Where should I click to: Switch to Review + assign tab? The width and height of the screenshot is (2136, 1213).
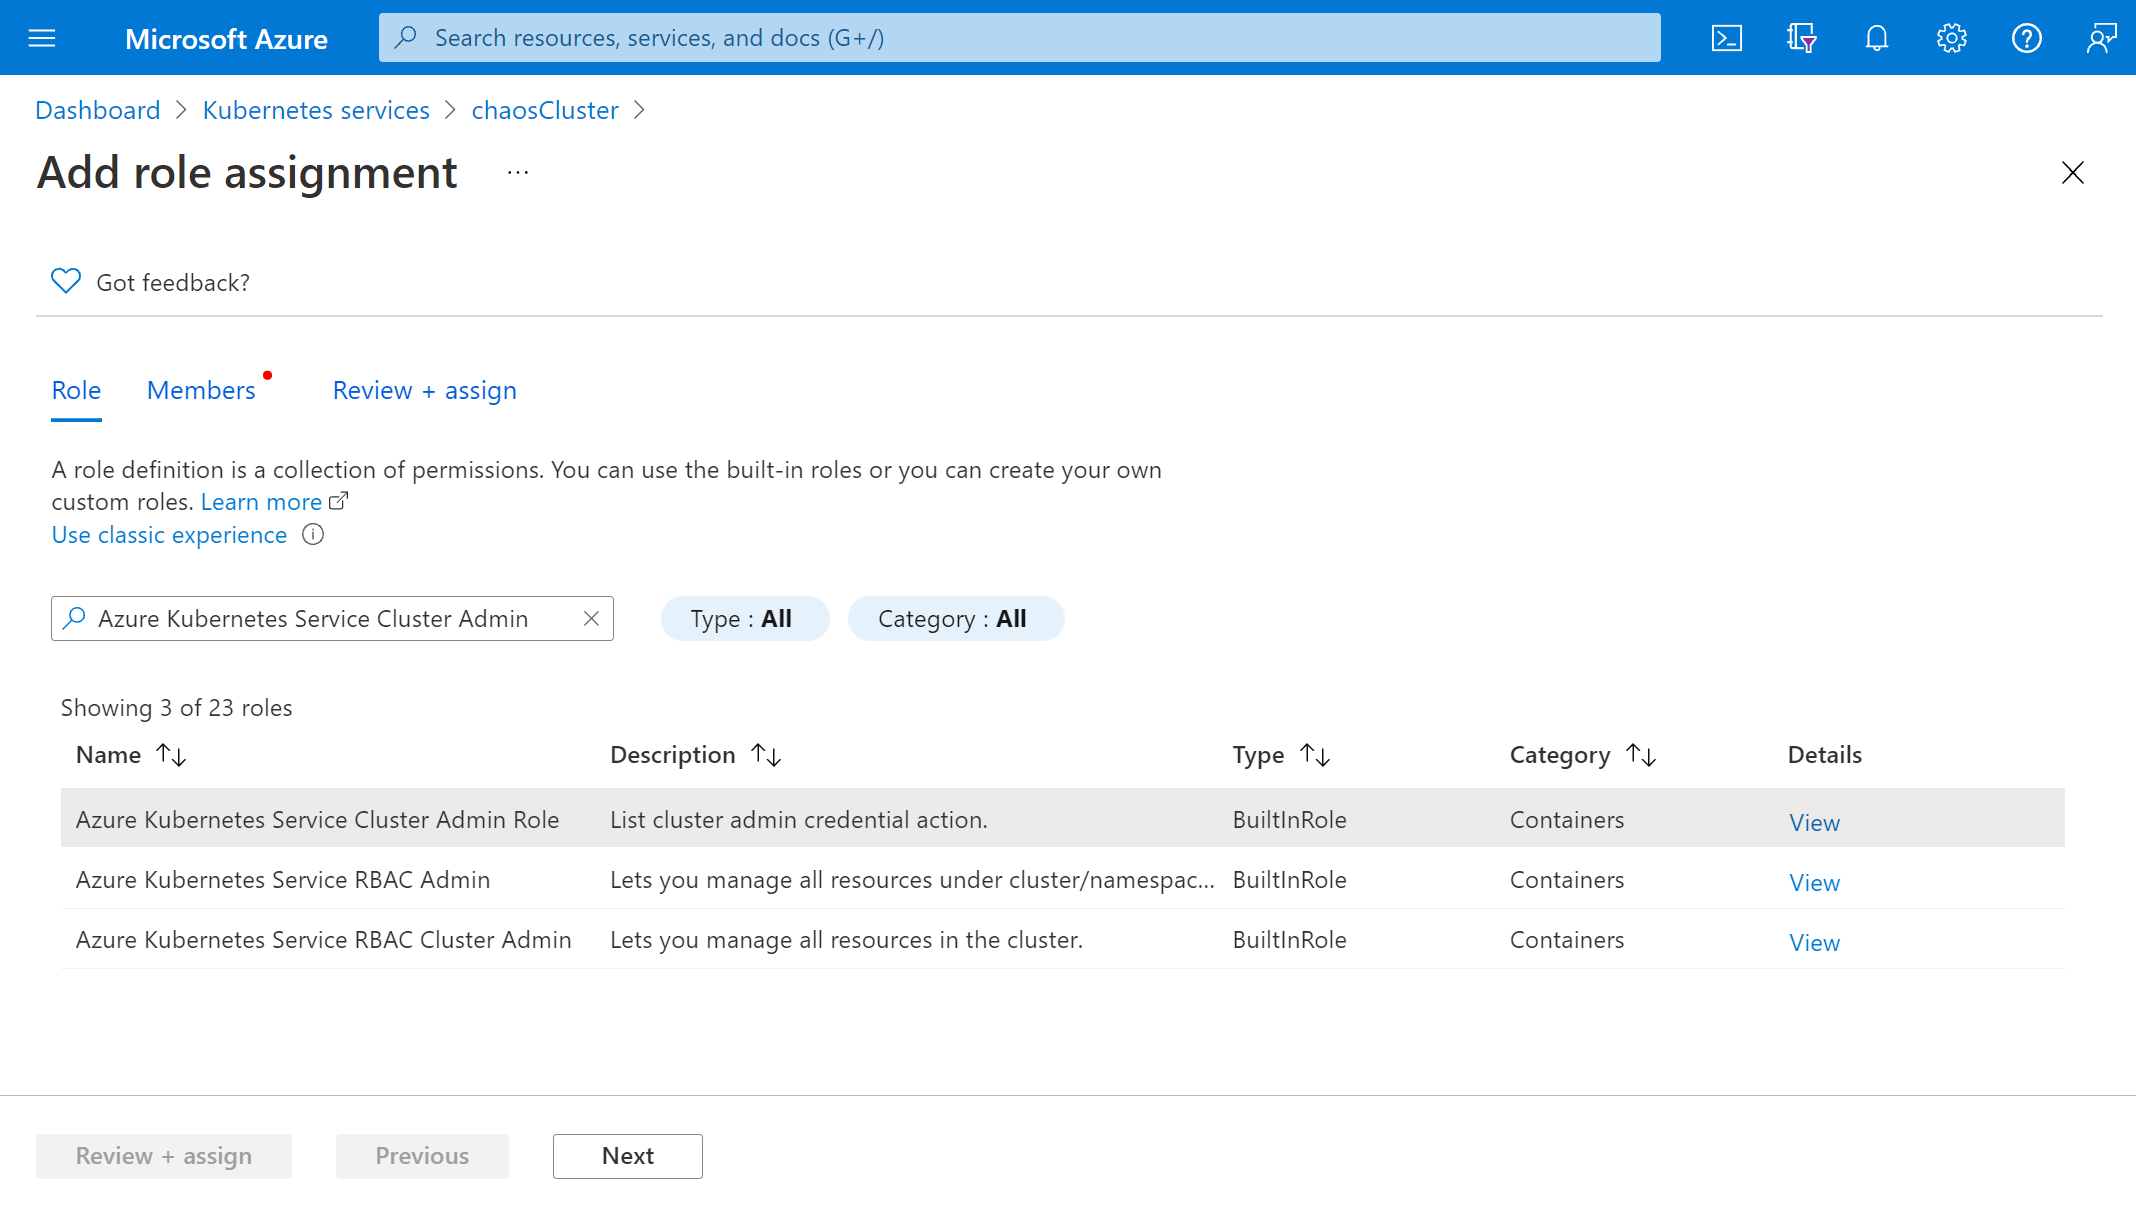coord(424,390)
